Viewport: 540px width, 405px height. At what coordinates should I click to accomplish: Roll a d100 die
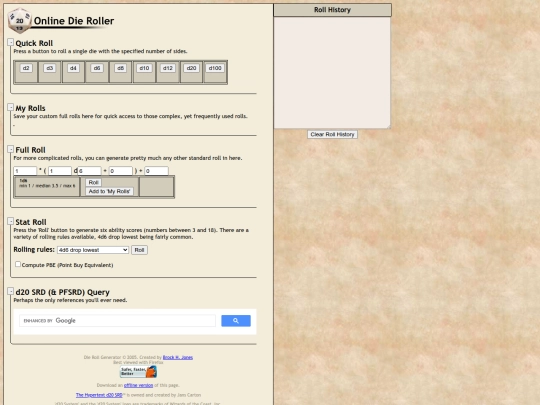[x=215, y=68]
